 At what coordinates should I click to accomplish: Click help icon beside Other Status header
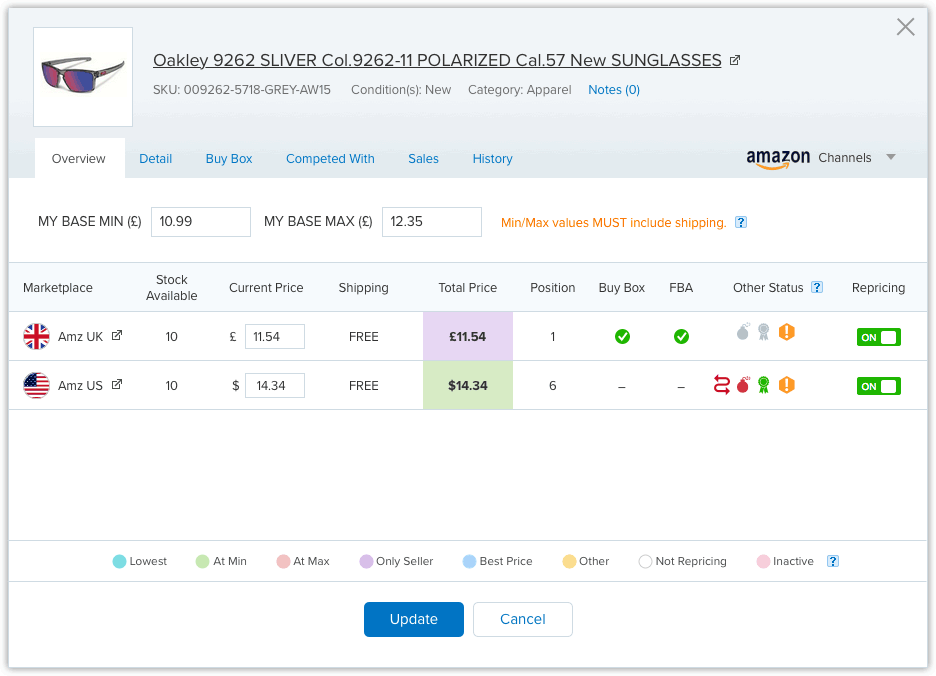click(x=817, y=287)
